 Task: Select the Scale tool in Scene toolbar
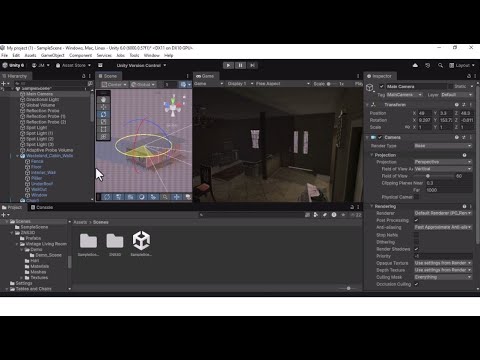[x=103, y=122]
